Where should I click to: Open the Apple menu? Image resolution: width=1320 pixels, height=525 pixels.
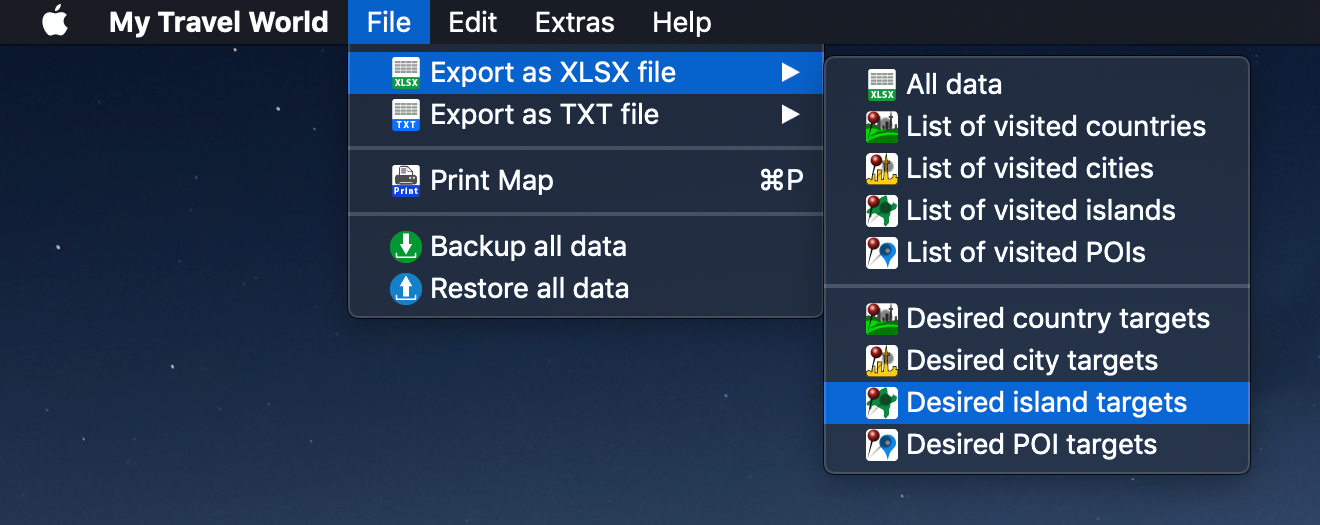[55, 21]
